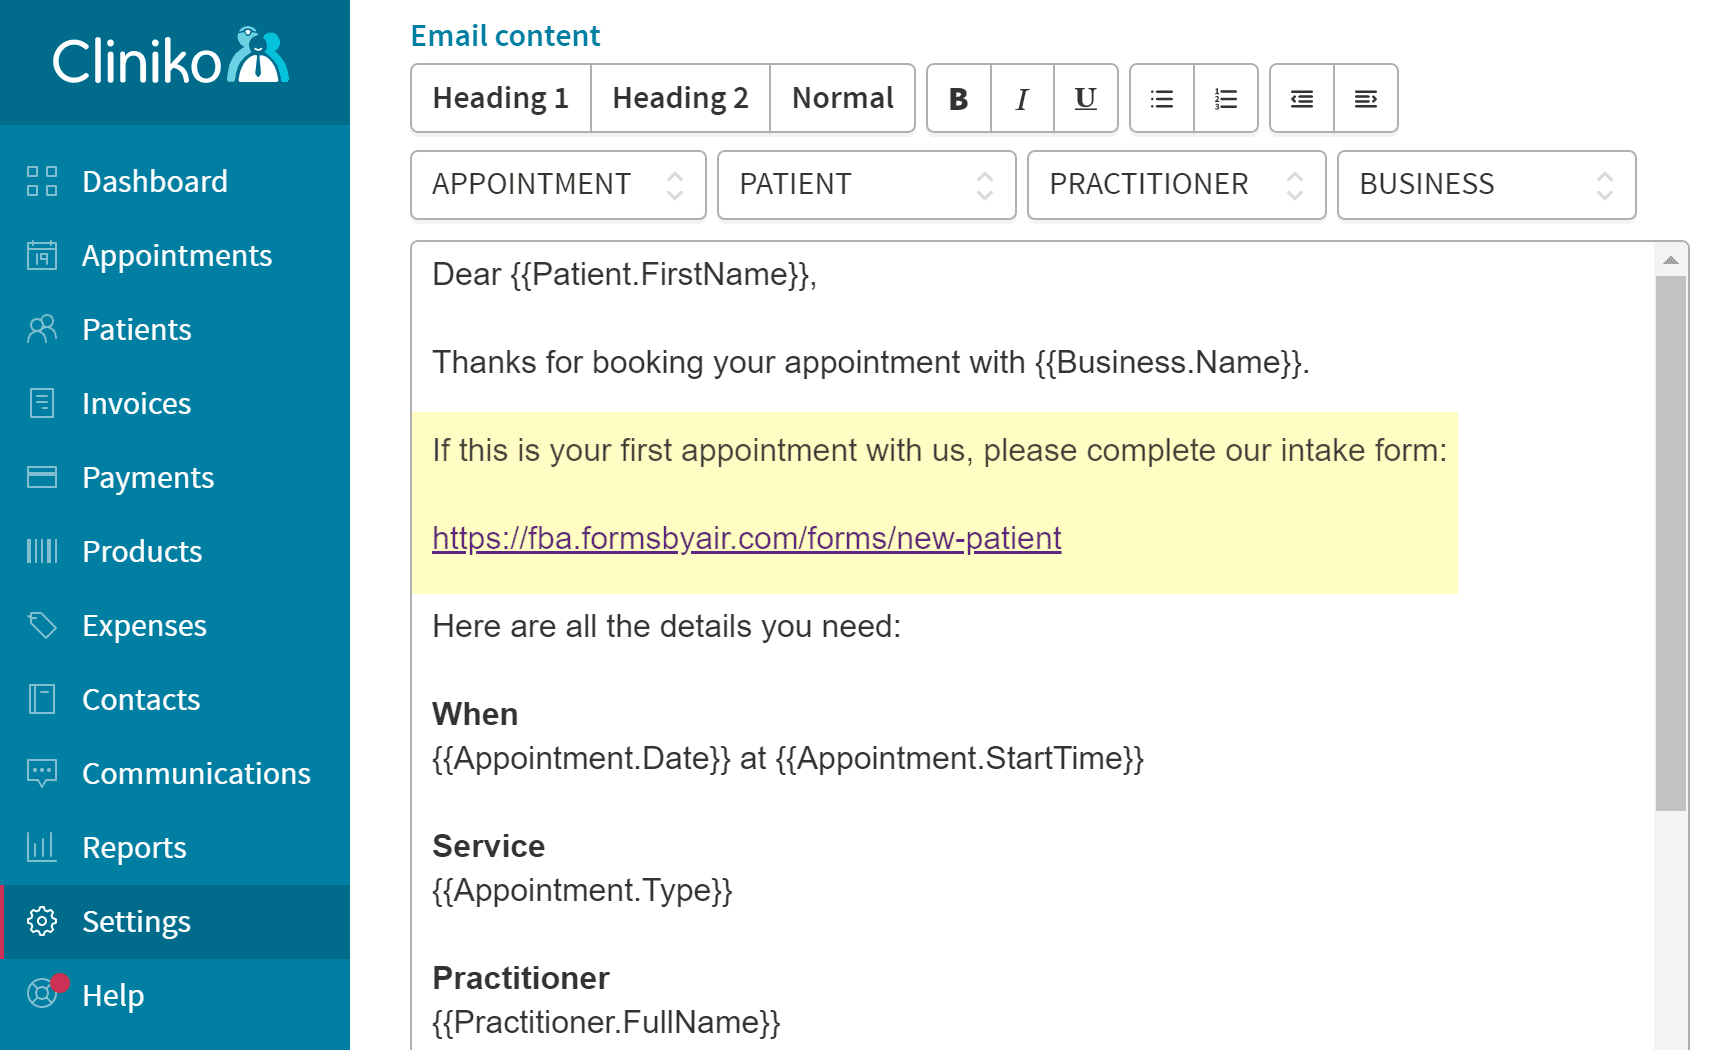1725x1050 pixels.
Task: Apply bulleted list formatting
Action: (1161, 98)
